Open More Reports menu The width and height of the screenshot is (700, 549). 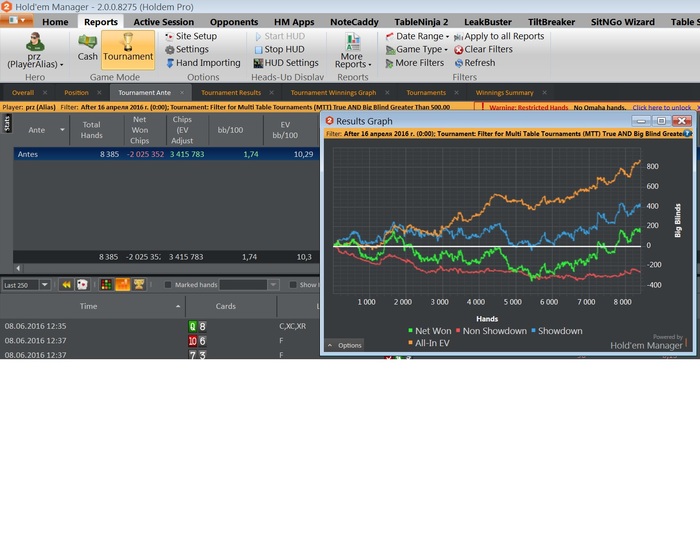tap(353, 50)
